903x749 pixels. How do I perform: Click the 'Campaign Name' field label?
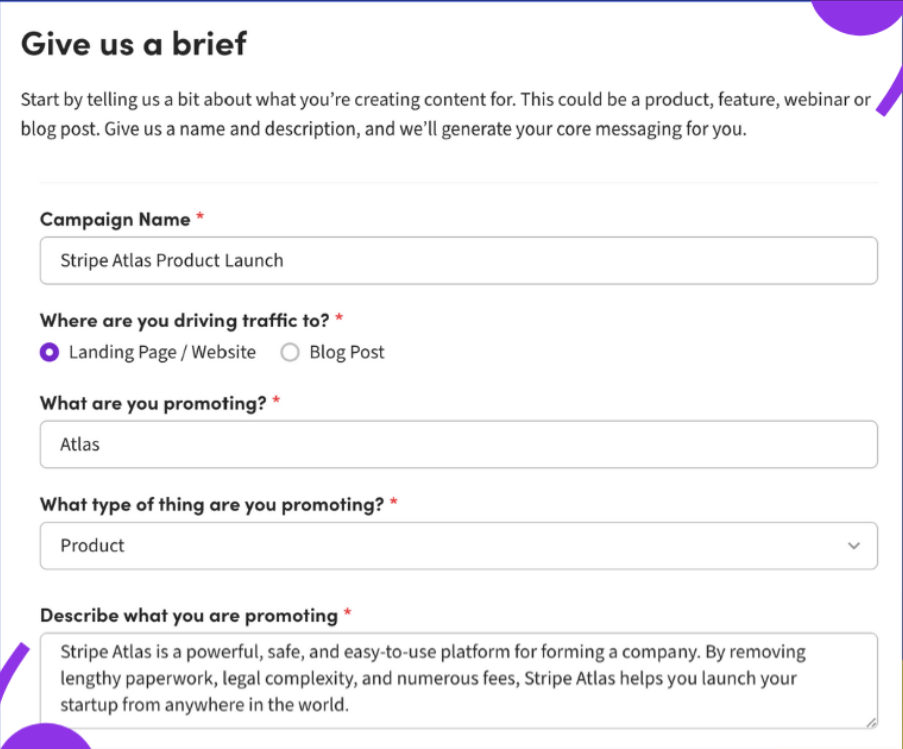pos(115,218)
